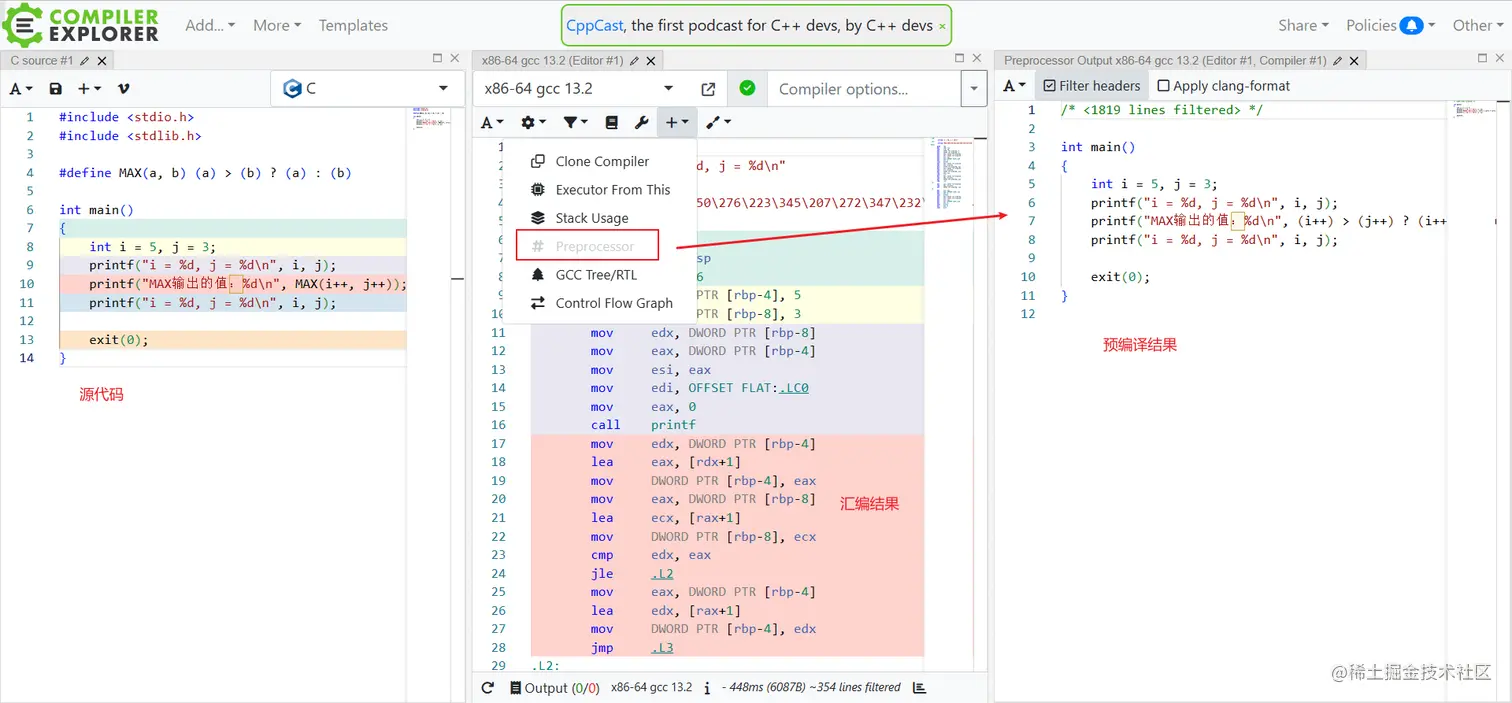Click the Policies notification bell

1411,26
